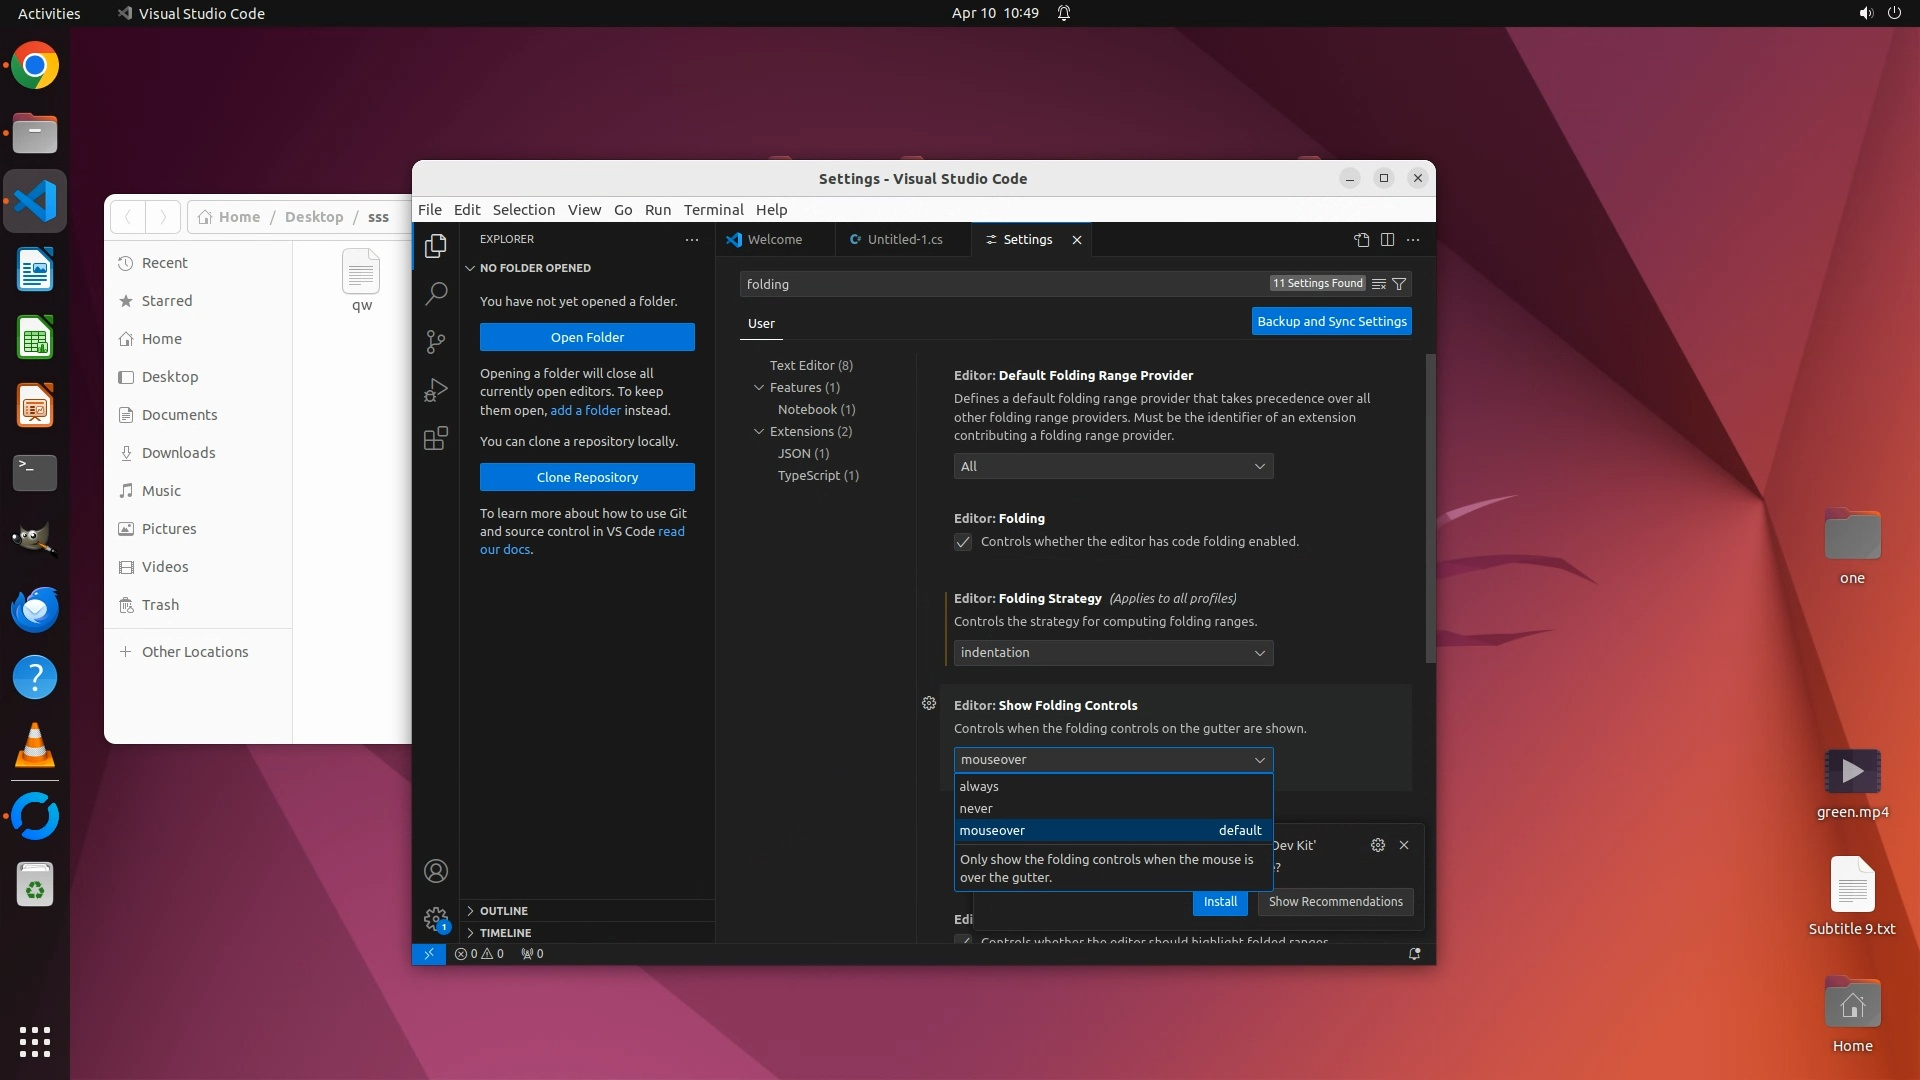1920x1080 pixels.
Task: Click the Clone Repository button
Action: click(x=587, y=477)
